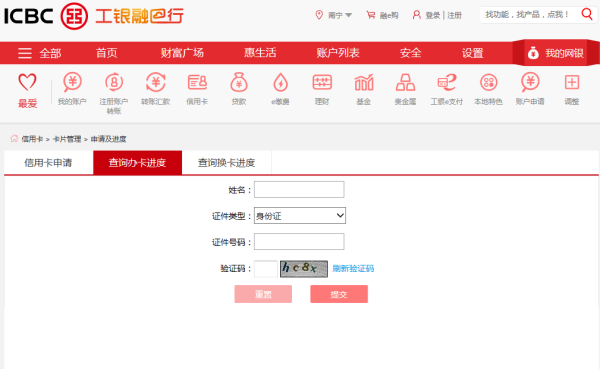Click 申请及进度 breadcrumb text
The height and width of the screenshot is (369, 600).
coord(109,139)
